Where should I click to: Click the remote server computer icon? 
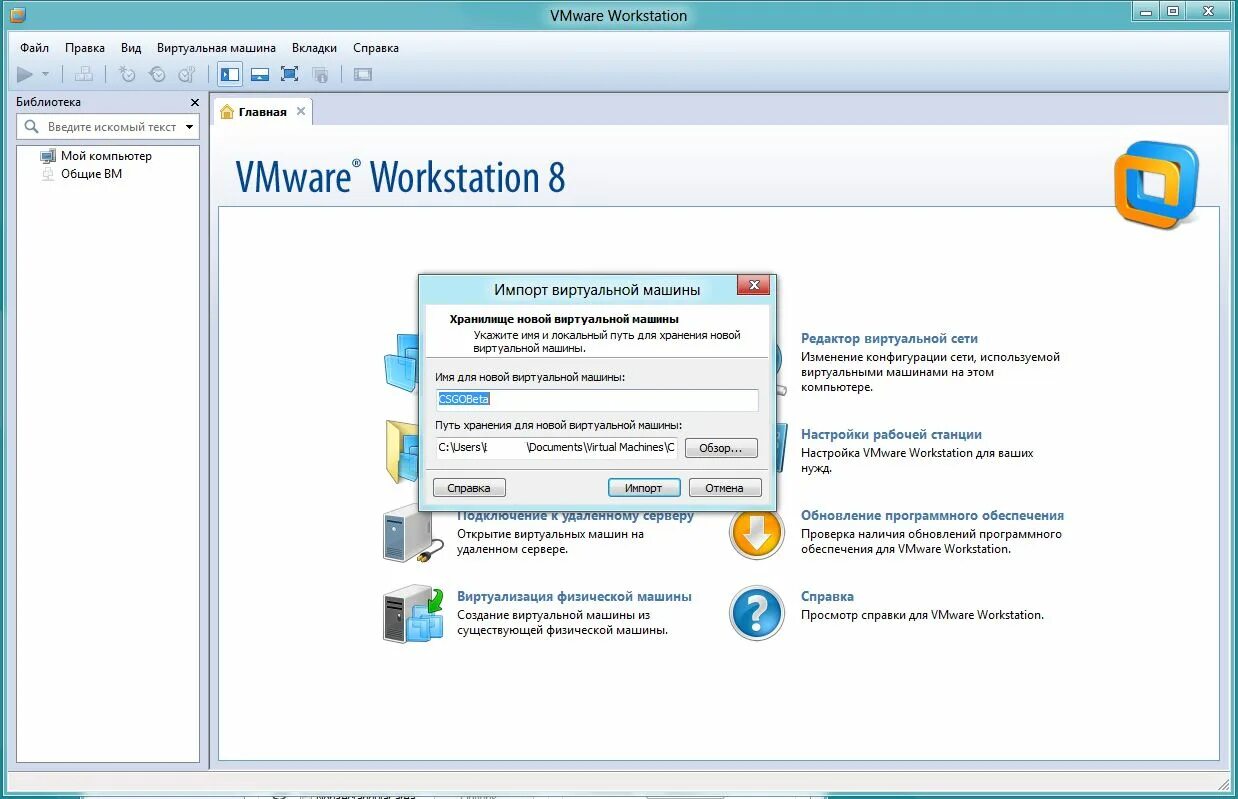412,534
